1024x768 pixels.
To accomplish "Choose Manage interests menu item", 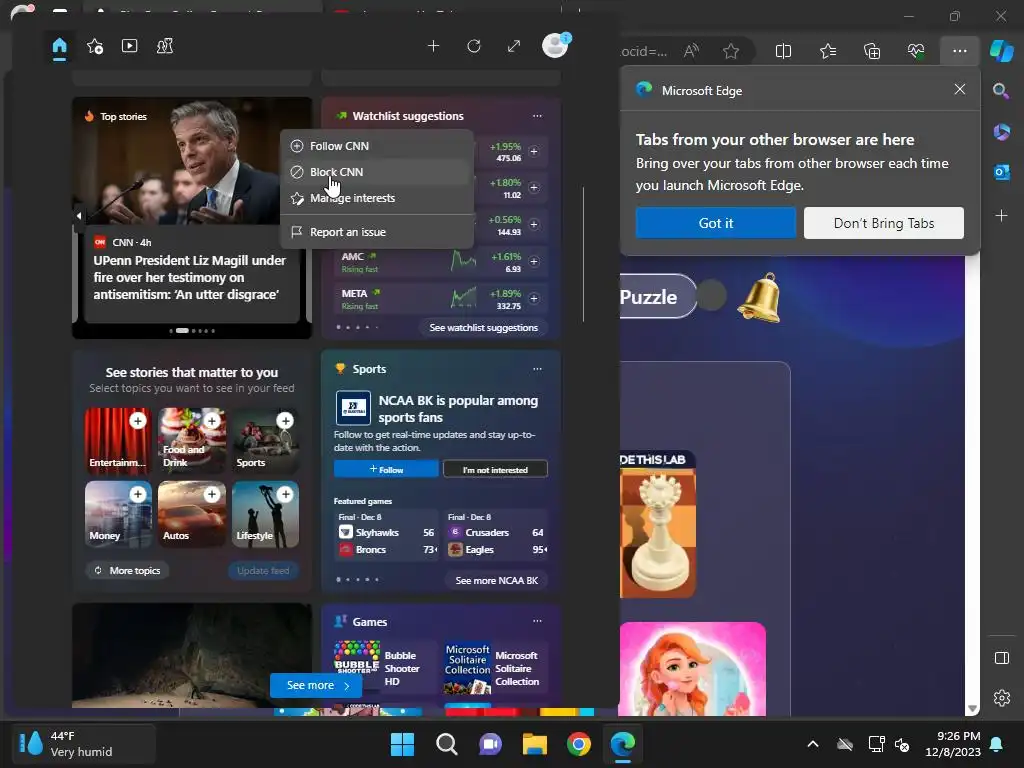I will 377,199.
